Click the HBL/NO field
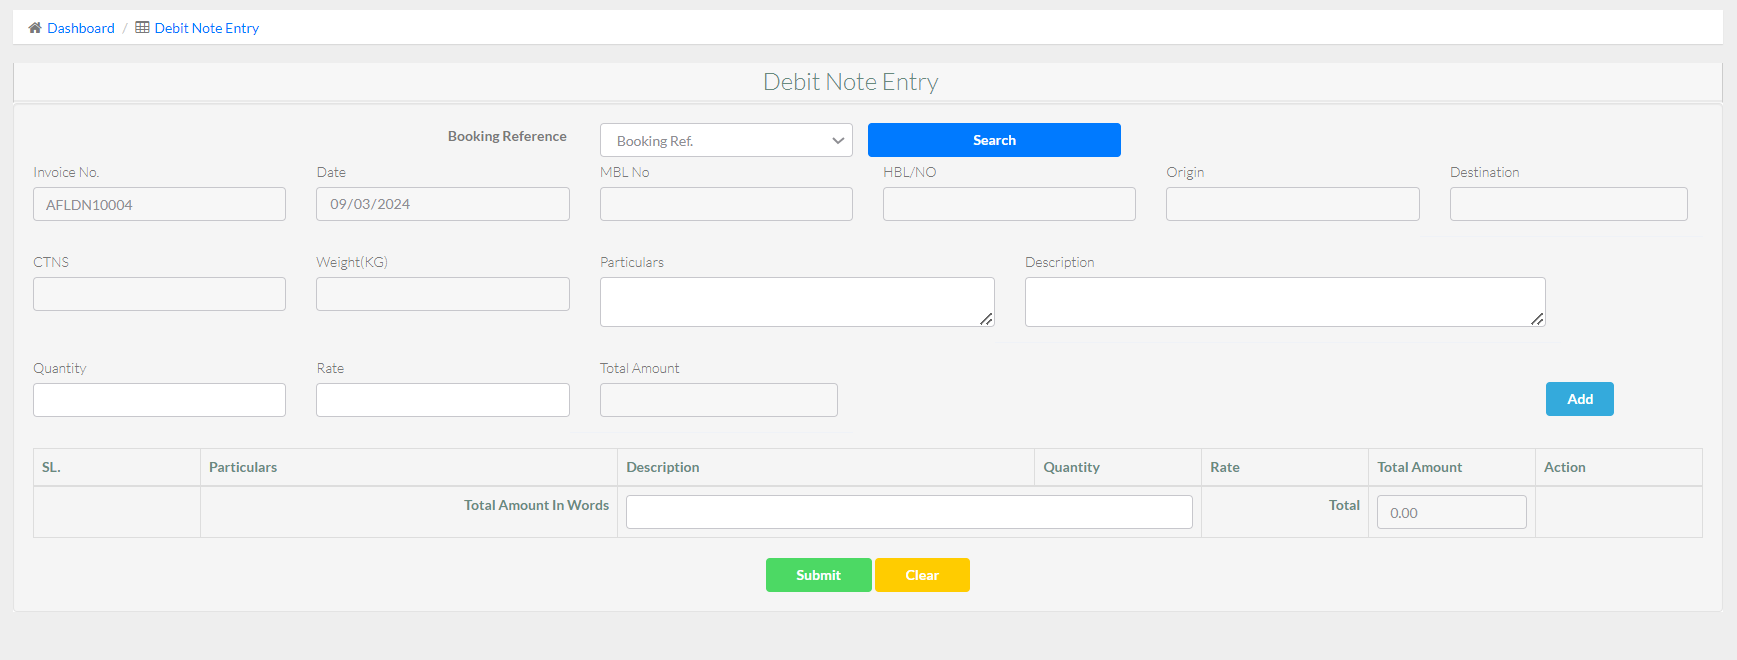1737x660 pixels. [x=1009, y=204]
